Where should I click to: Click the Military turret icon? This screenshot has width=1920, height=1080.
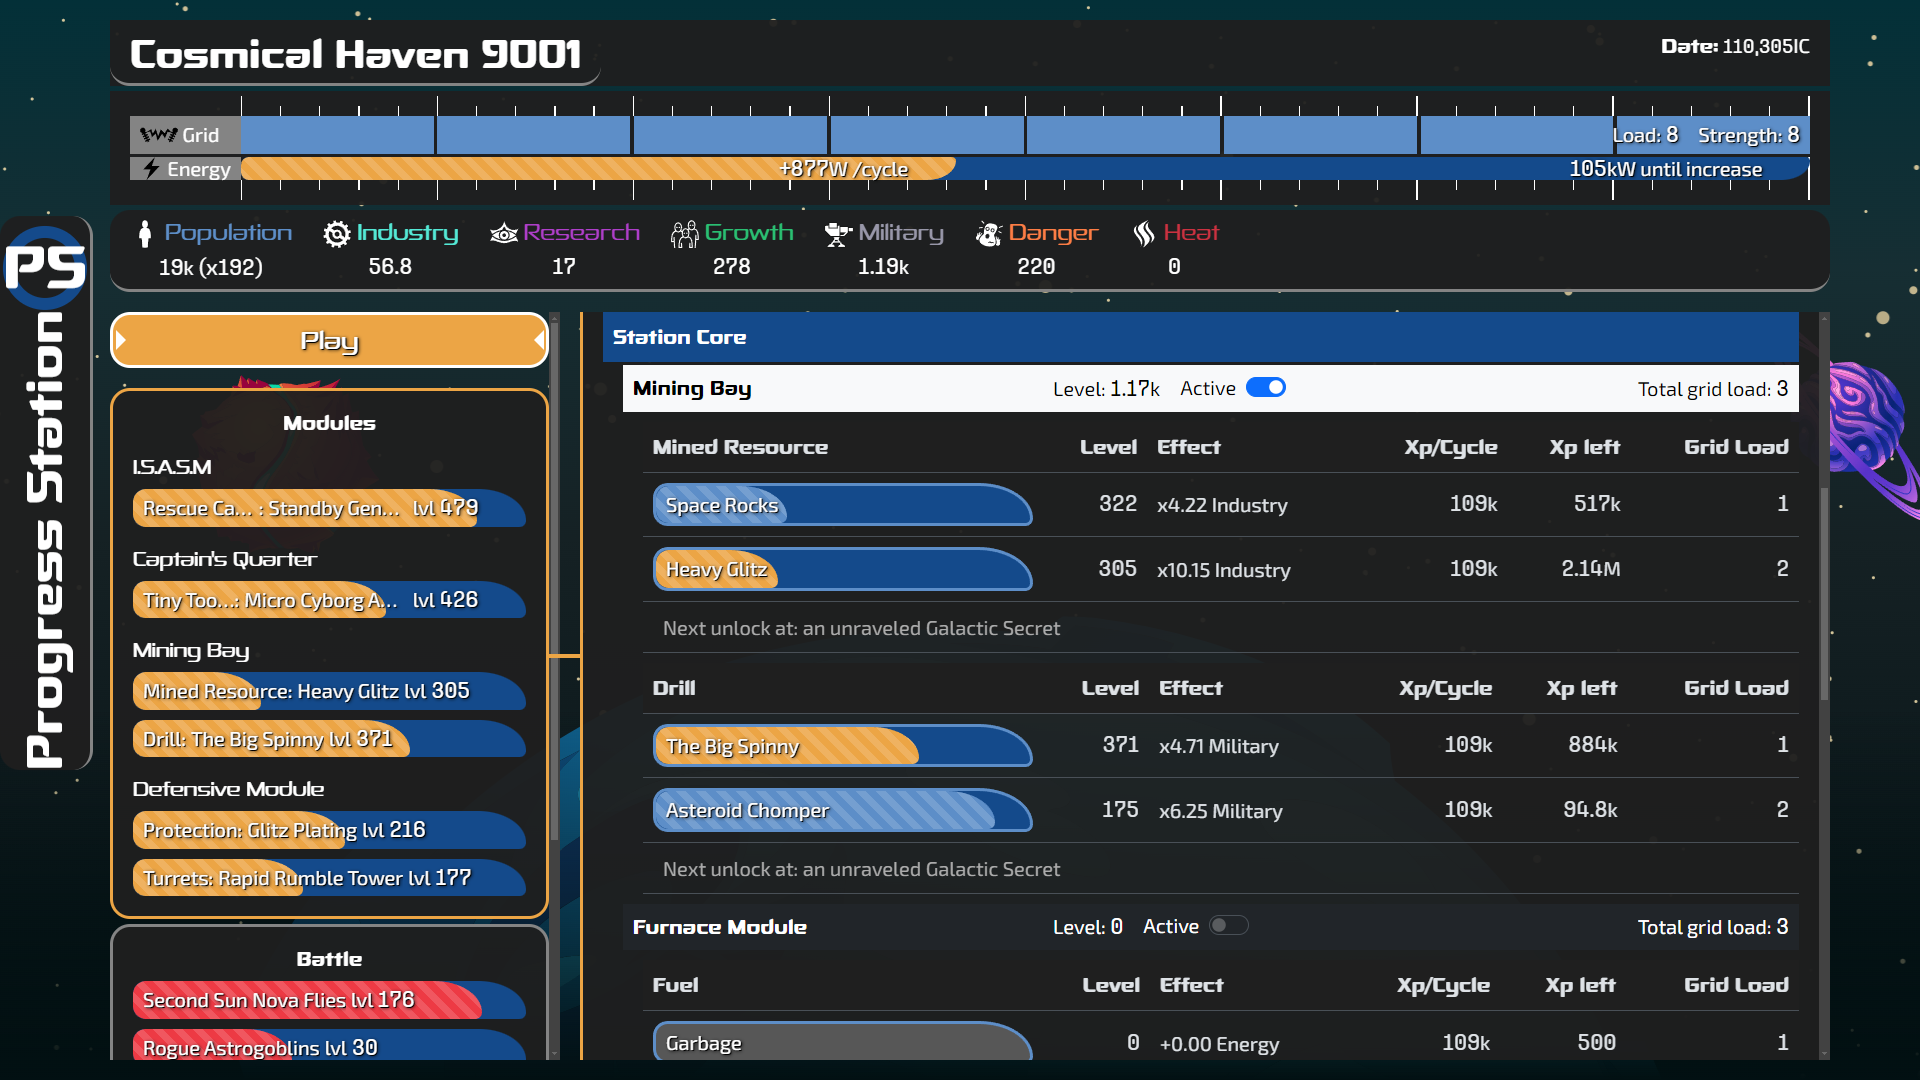click(838, 233)
